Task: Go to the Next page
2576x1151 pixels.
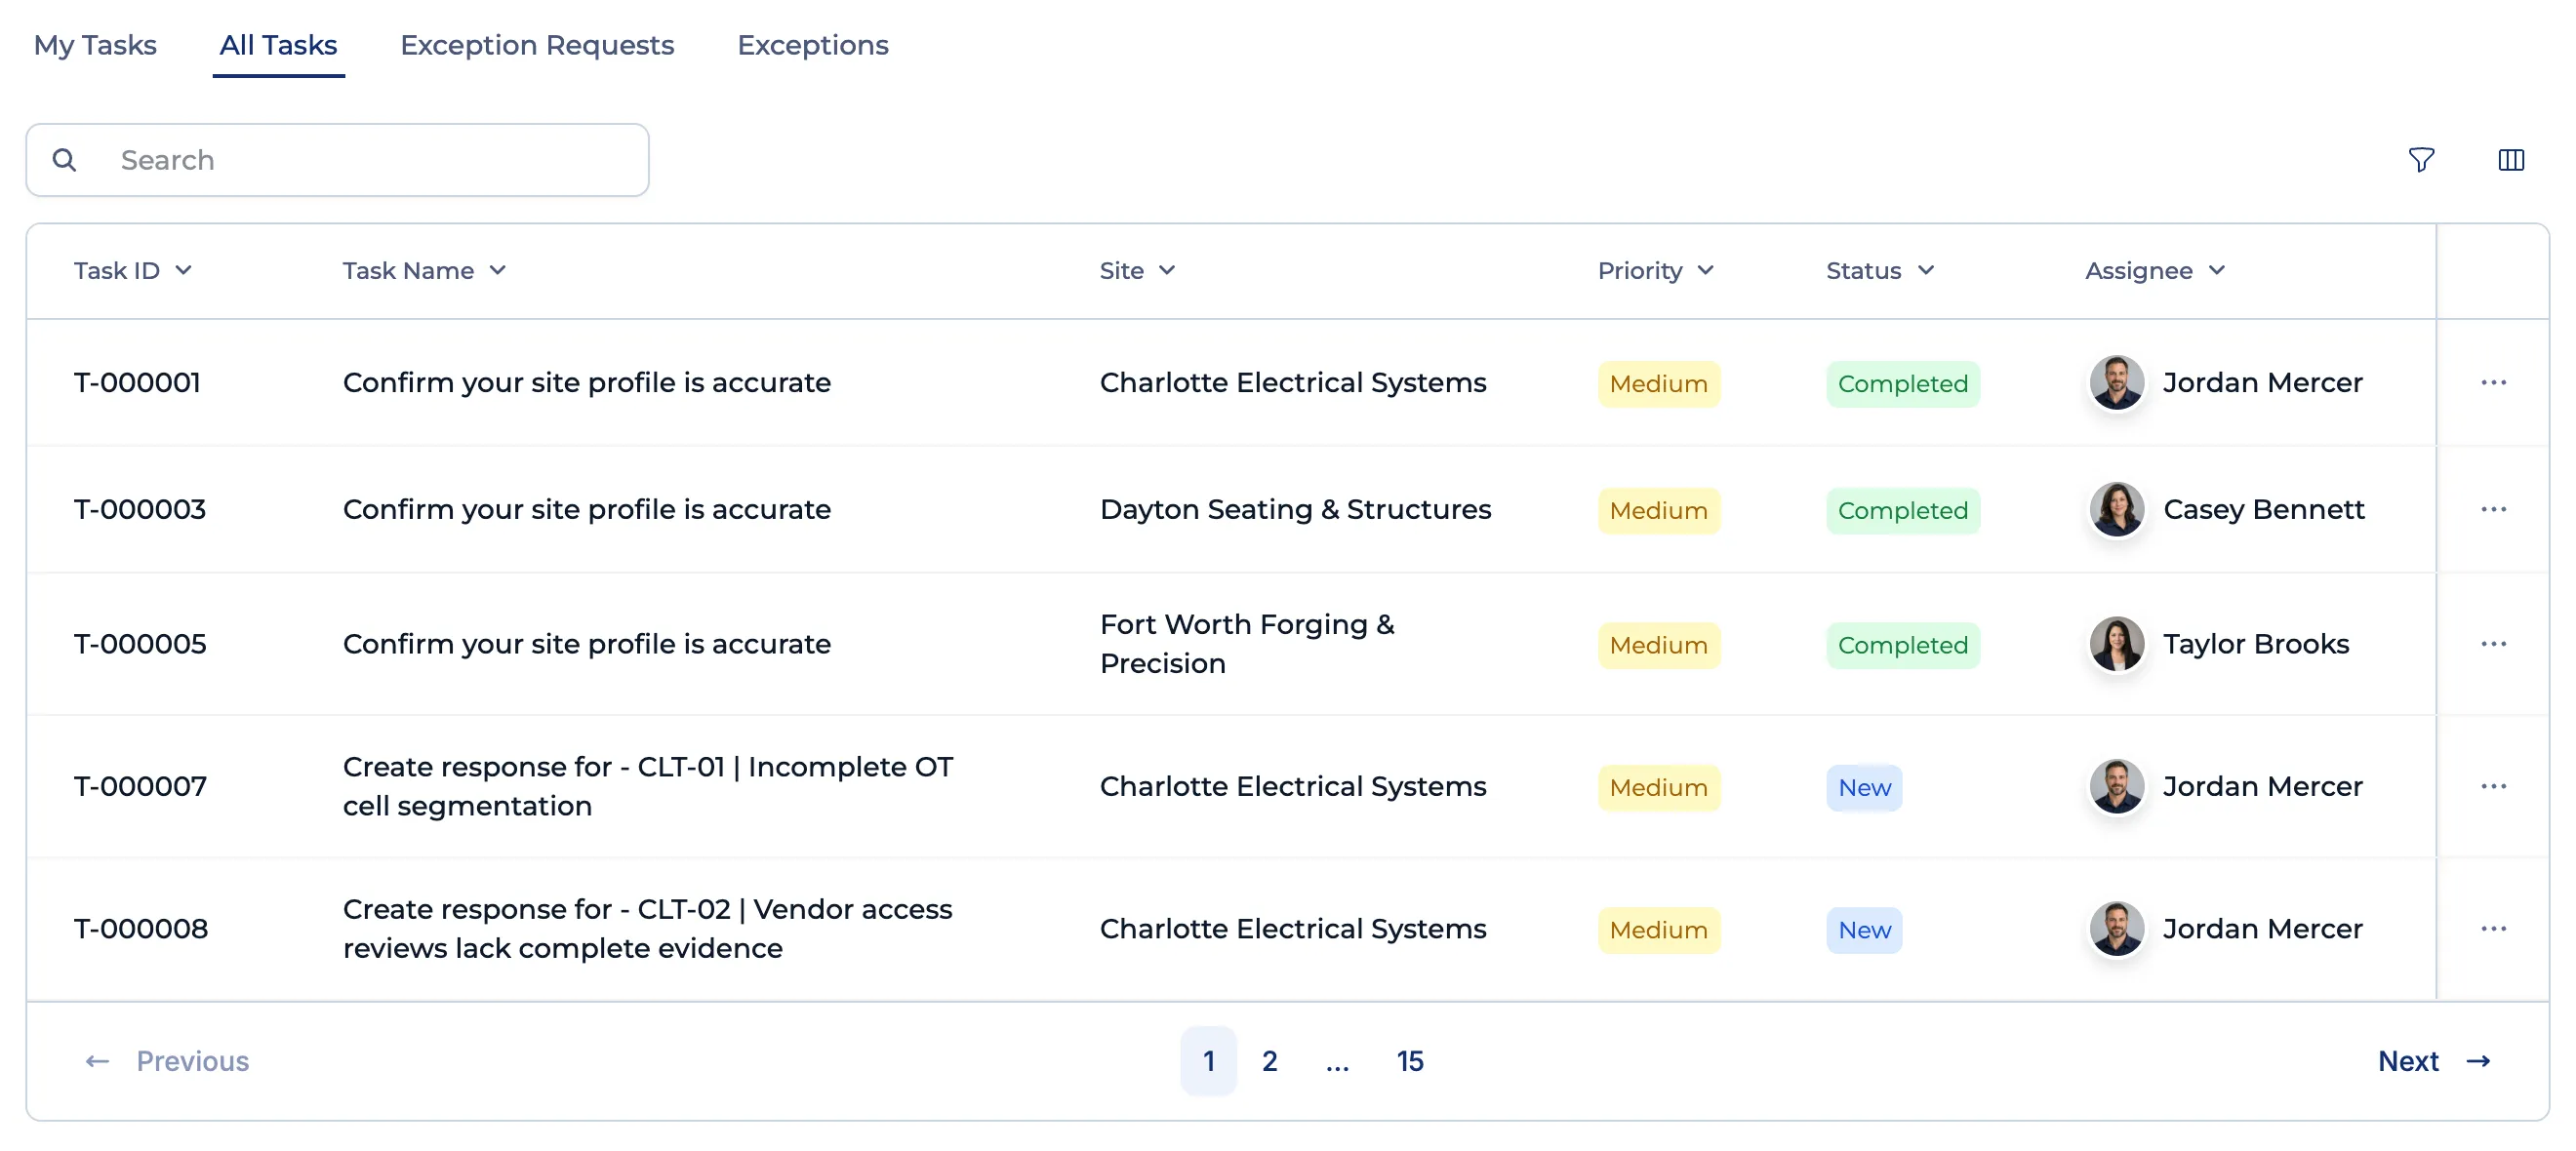Action: [x=2433, y=1061]
